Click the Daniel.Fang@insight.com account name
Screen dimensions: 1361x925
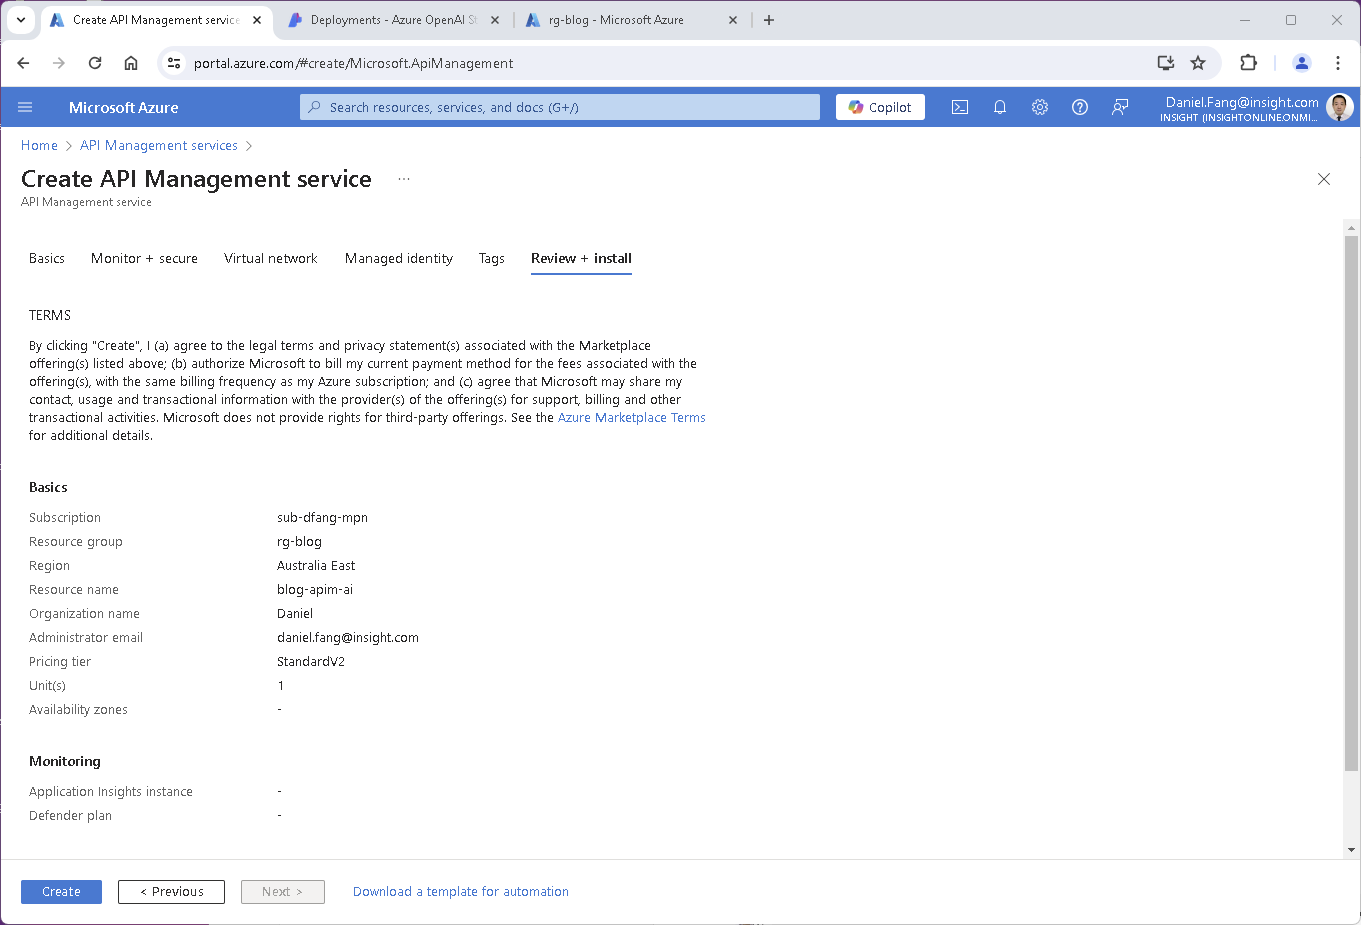coord(1242,102)
